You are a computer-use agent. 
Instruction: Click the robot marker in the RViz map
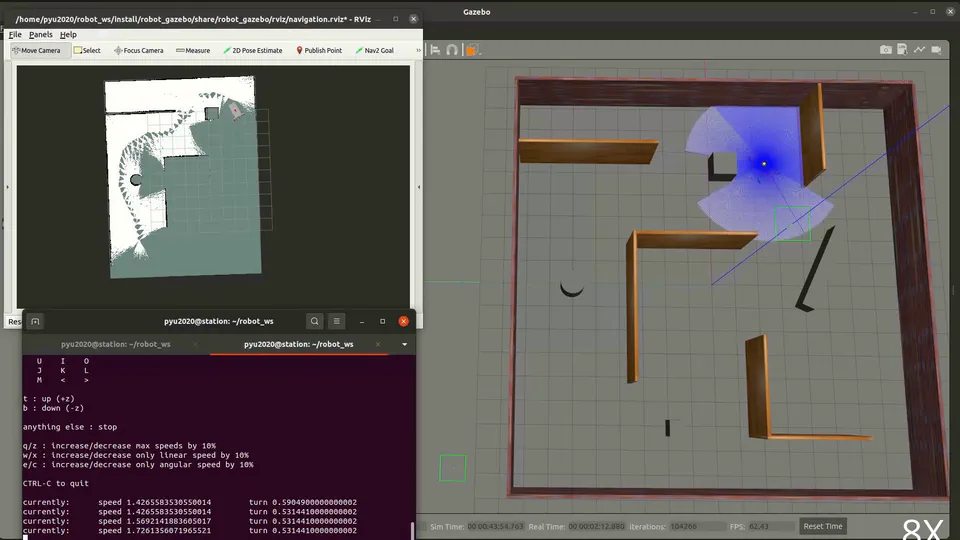235,110
